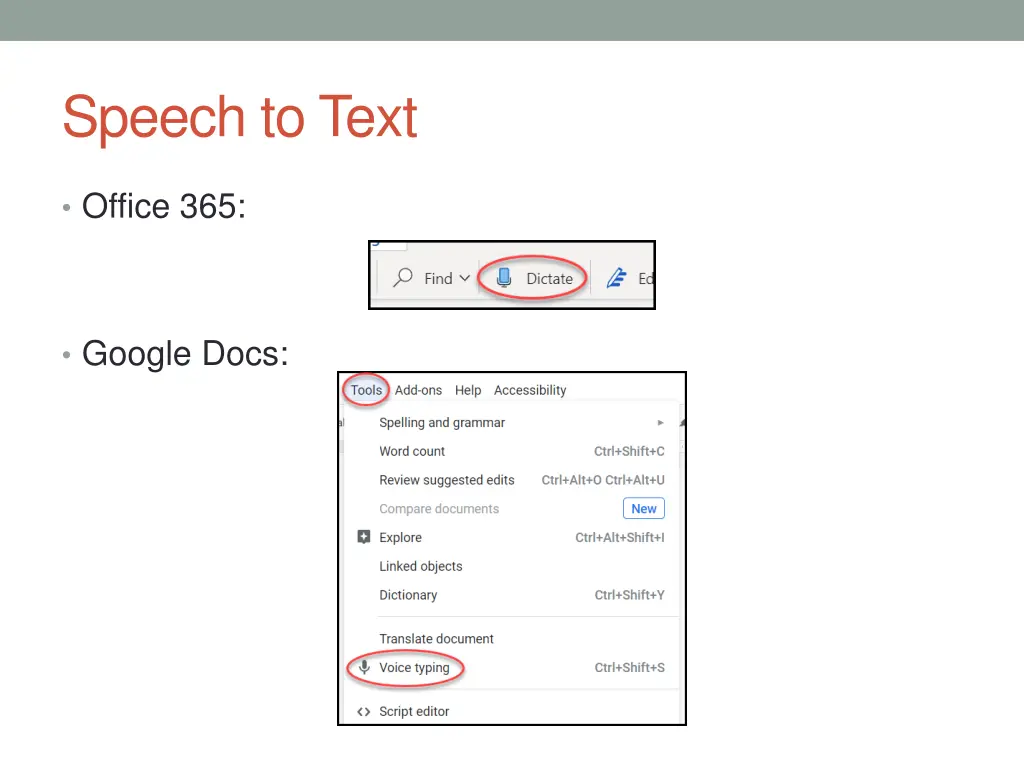Viewport: 1024px width, 768px height.
Task: Click the Office 365 bullet text
Action: (x=164, y=206)
